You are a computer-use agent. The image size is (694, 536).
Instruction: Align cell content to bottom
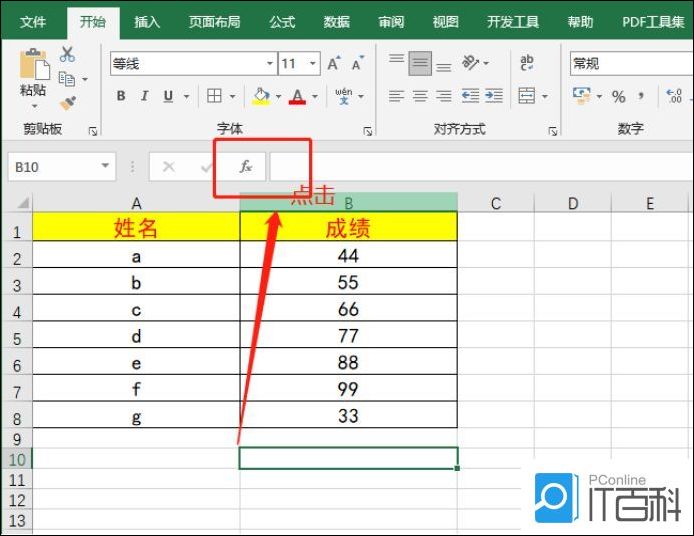[443, 67]
